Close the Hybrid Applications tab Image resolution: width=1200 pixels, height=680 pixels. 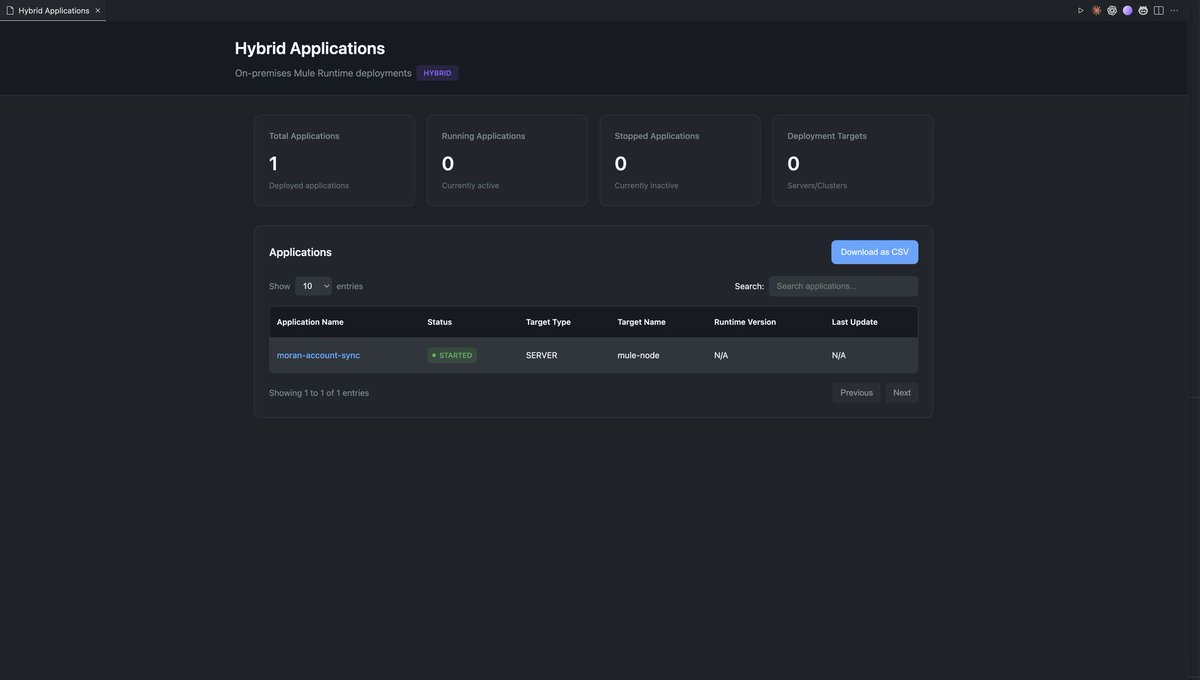98,10
